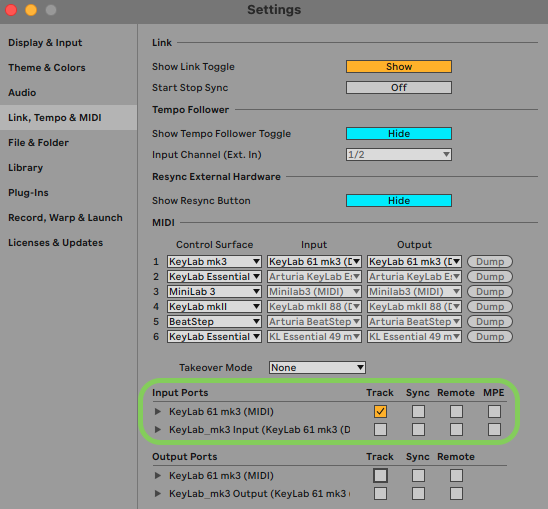This screenshot has width=548, height=509.
Task: Open Input Channel (Ext. In) 1/2 dropdown
Action: 399,155
